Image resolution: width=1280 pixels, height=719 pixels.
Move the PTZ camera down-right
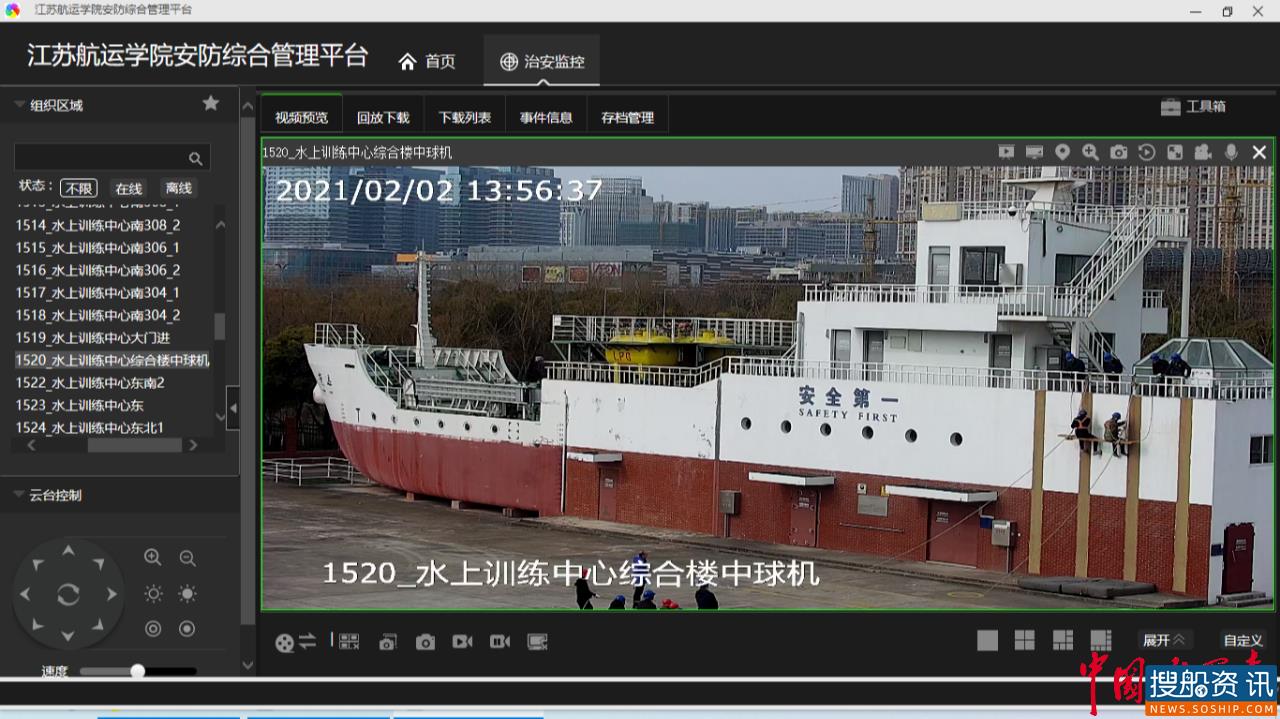click(x=98, y=625)
